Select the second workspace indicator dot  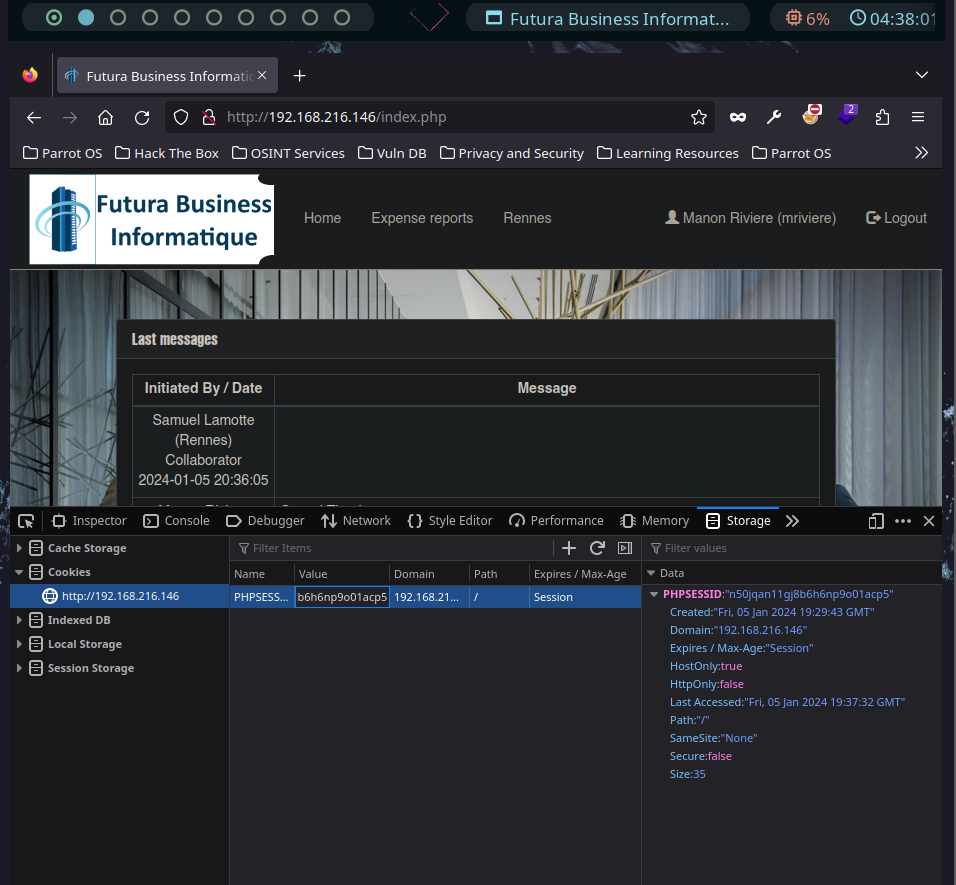[86, 18]
